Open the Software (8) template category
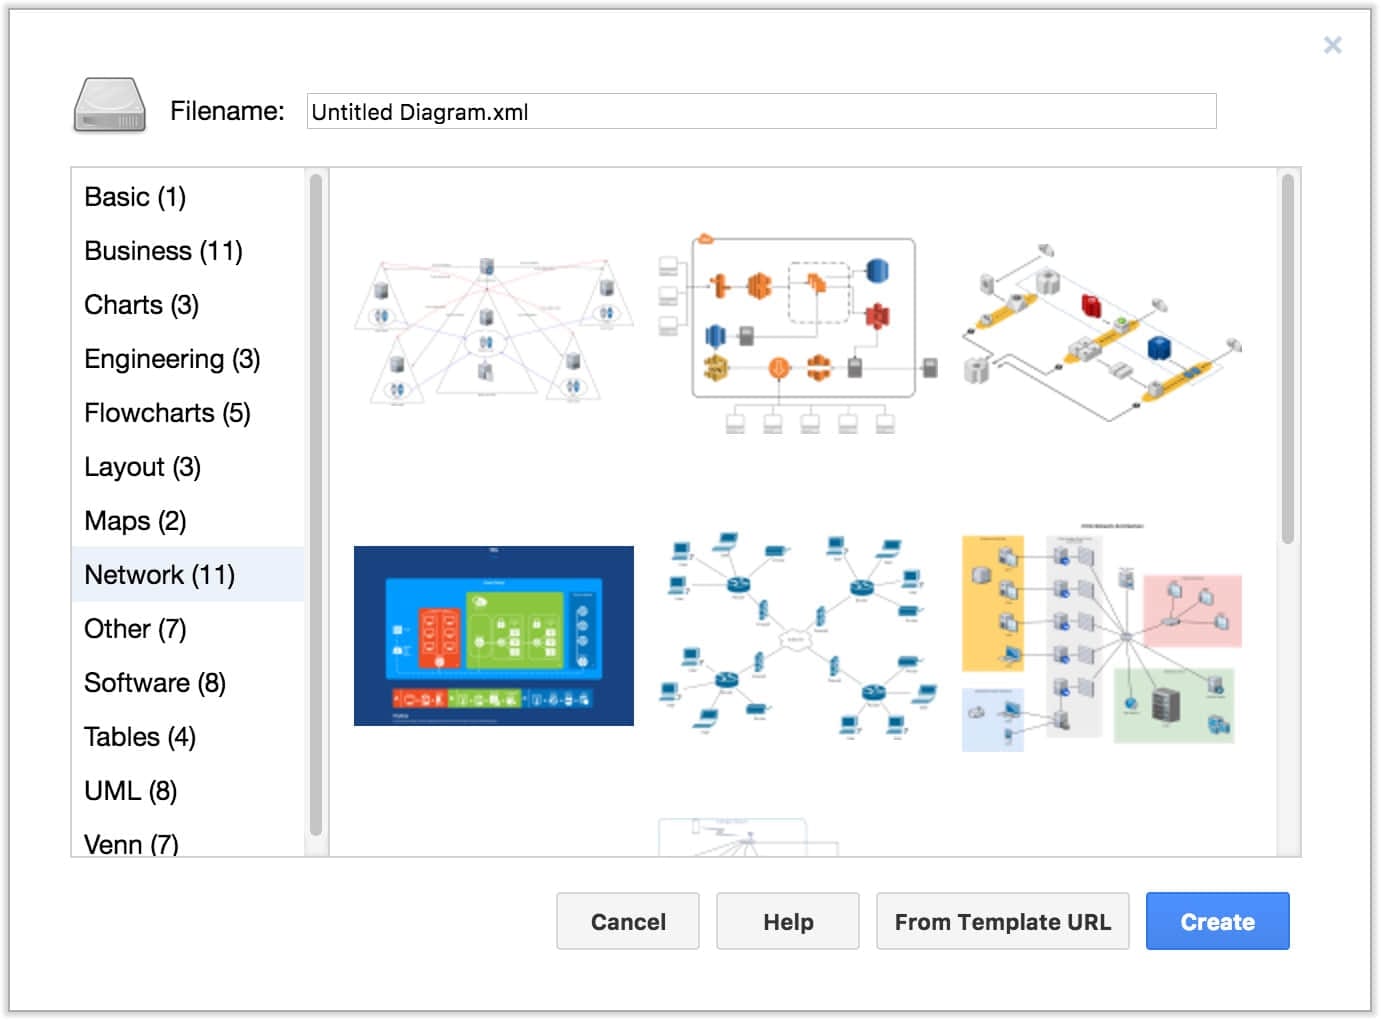This screenshot has height=1022, width=1381. pos(155,683)
